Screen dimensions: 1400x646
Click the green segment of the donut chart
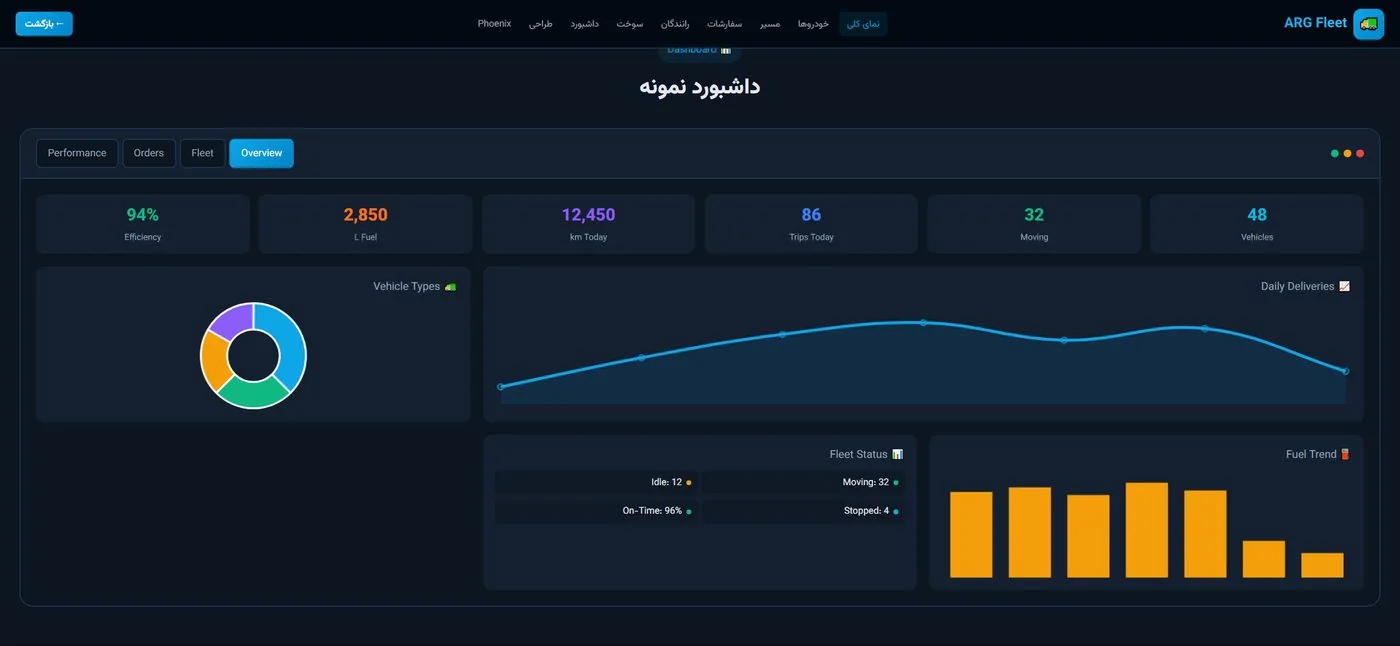(x=252, y=393)
